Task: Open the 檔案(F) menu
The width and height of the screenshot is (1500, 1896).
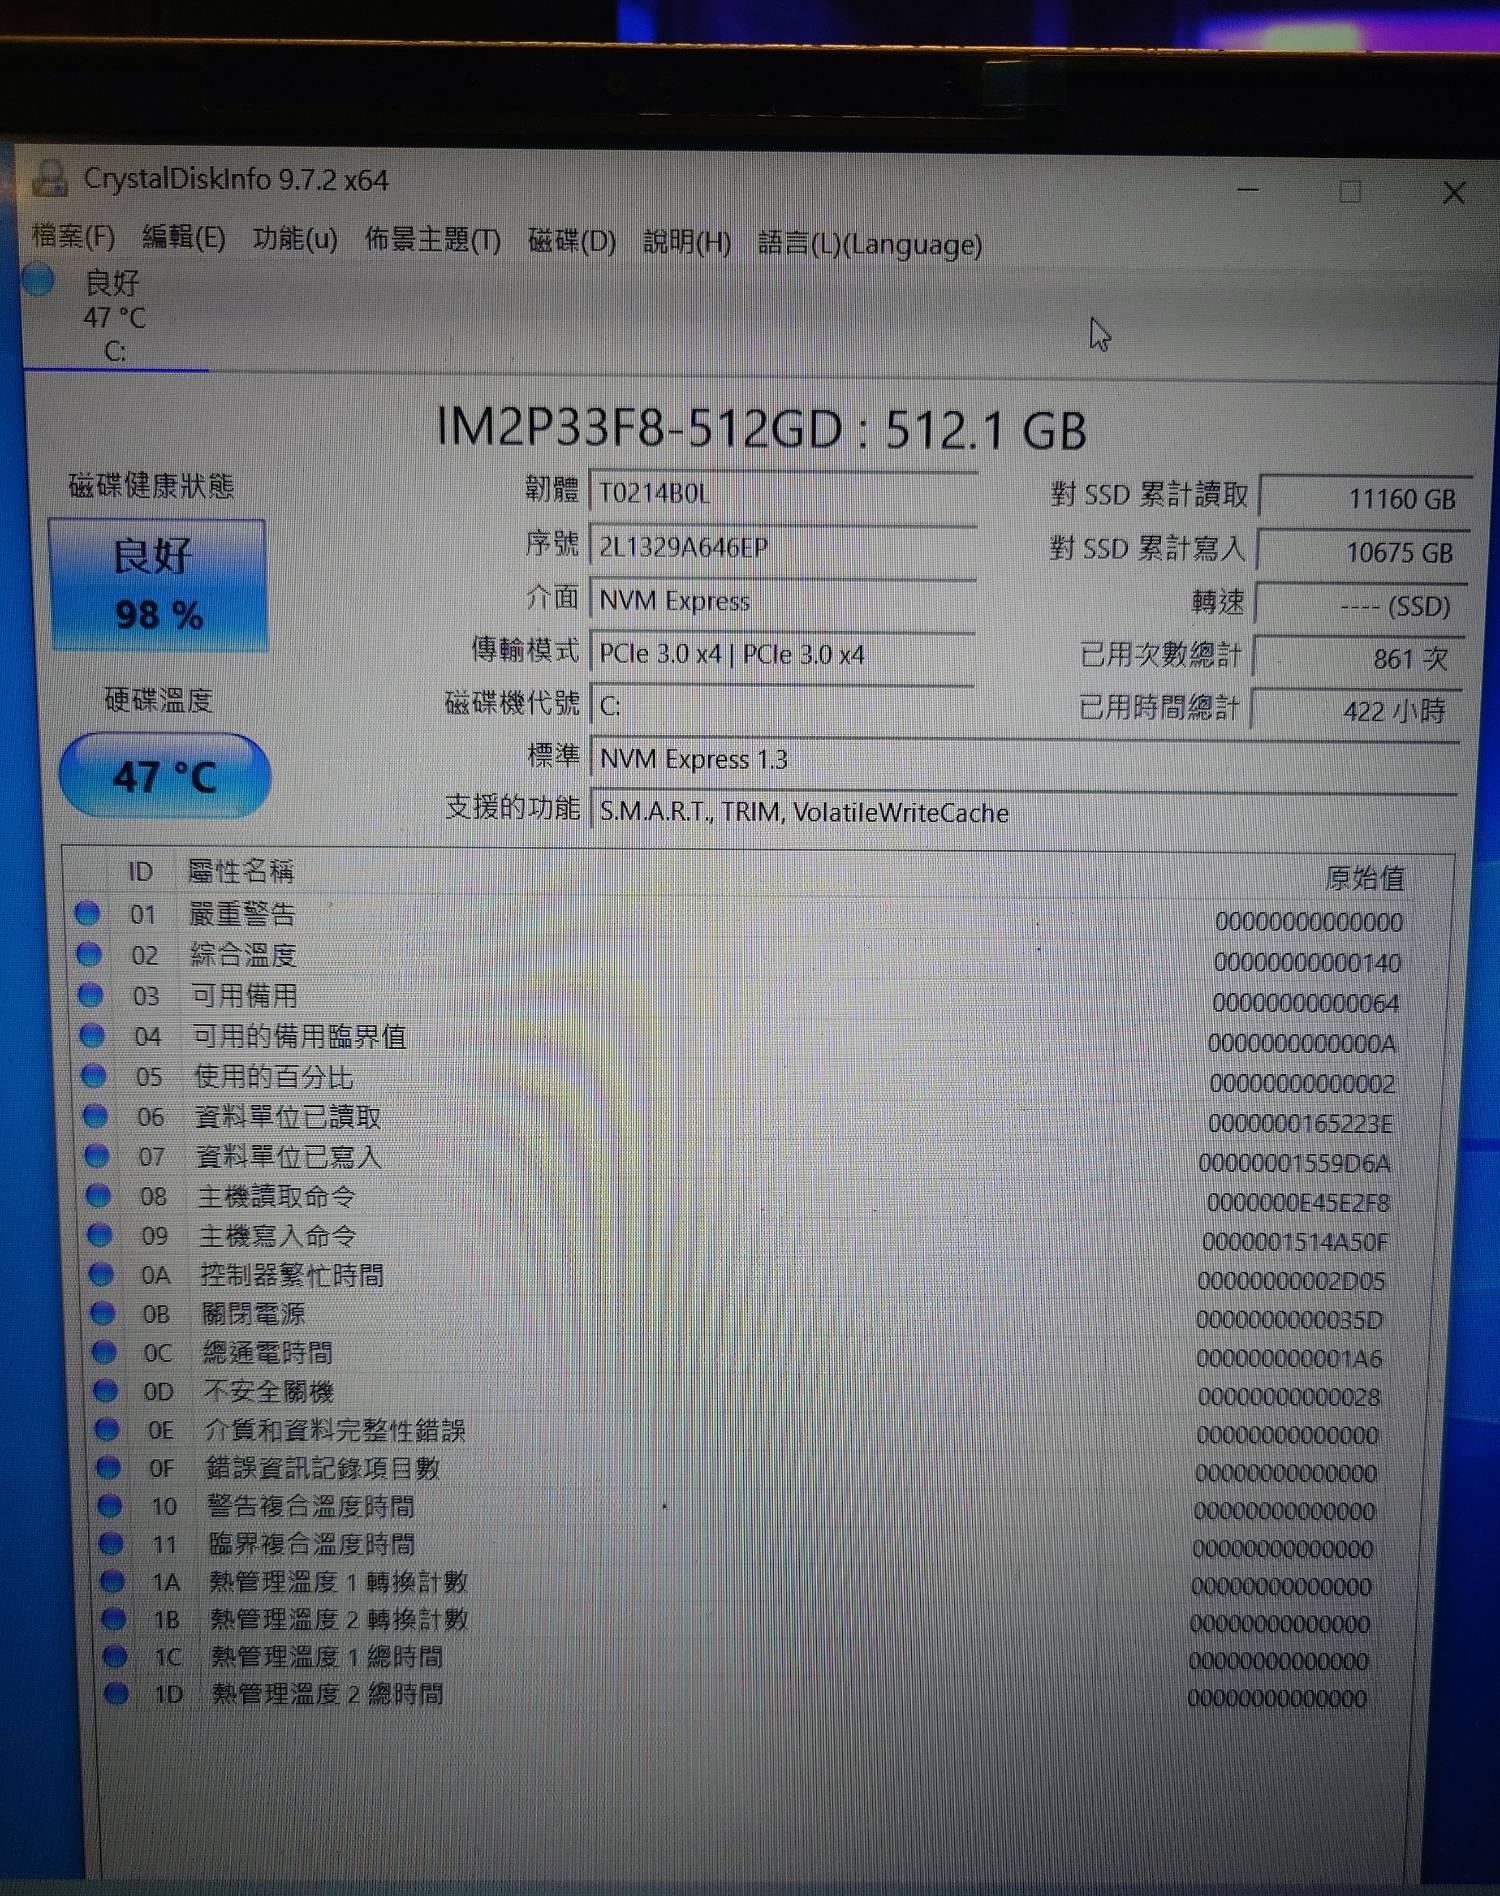Action: pos(73,236)
